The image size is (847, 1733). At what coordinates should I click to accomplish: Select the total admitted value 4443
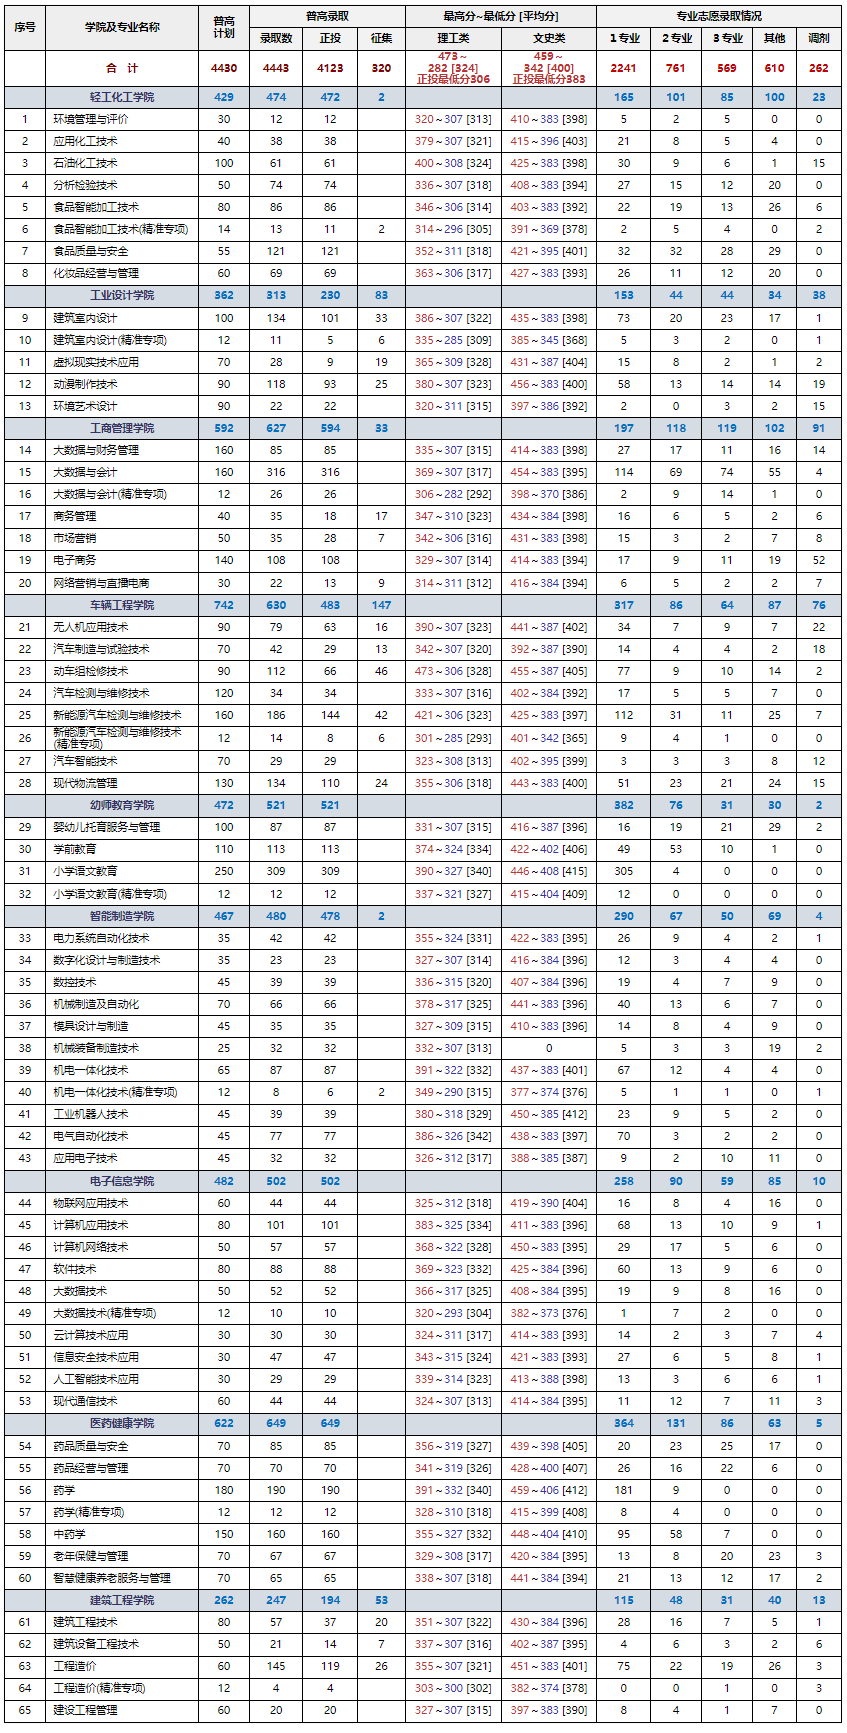[276, 68]
